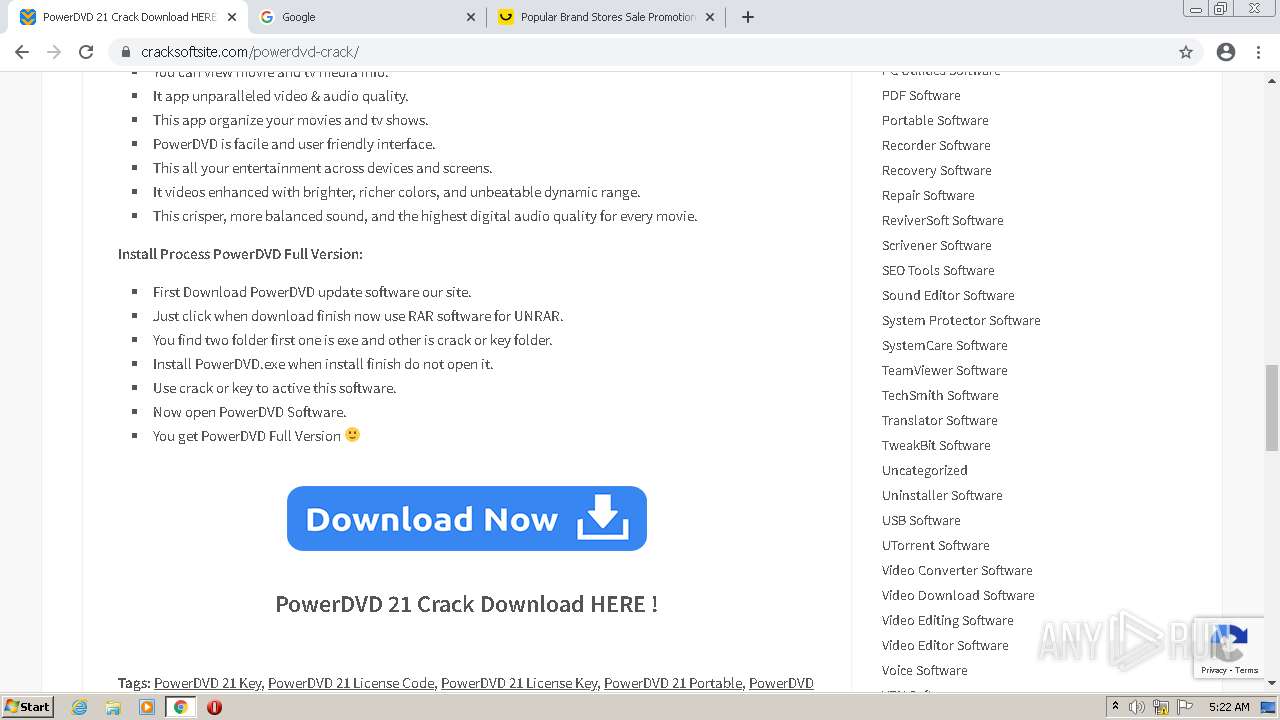1280x720 pixels.
Task: Click the page vertical scrollbar thumb
Action: pos(1272,407)
